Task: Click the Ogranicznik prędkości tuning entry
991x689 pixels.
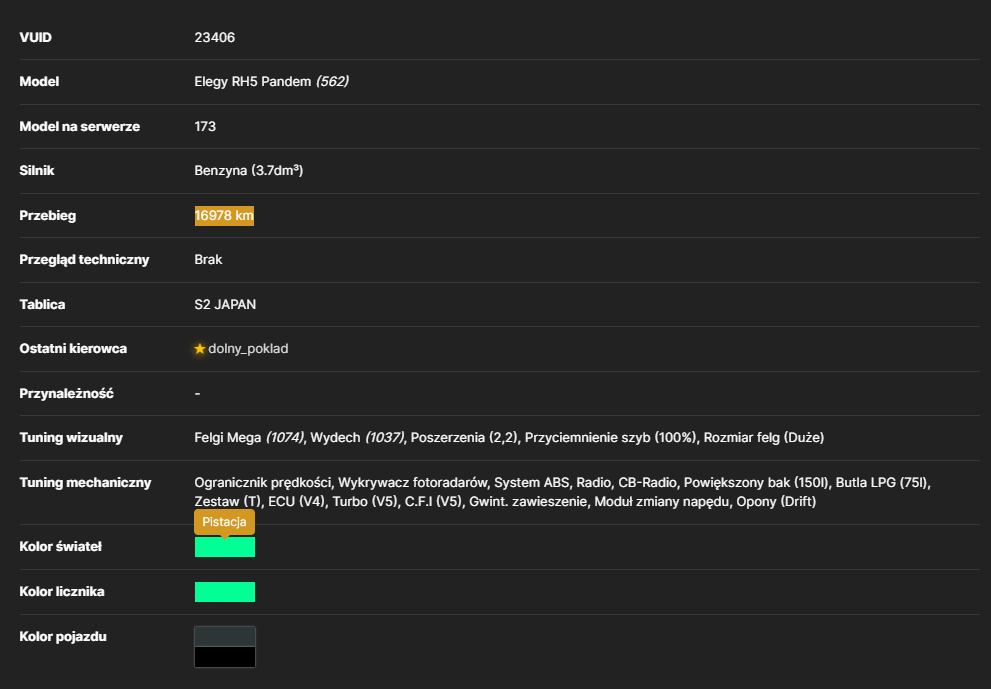Action: coord(263,483)
